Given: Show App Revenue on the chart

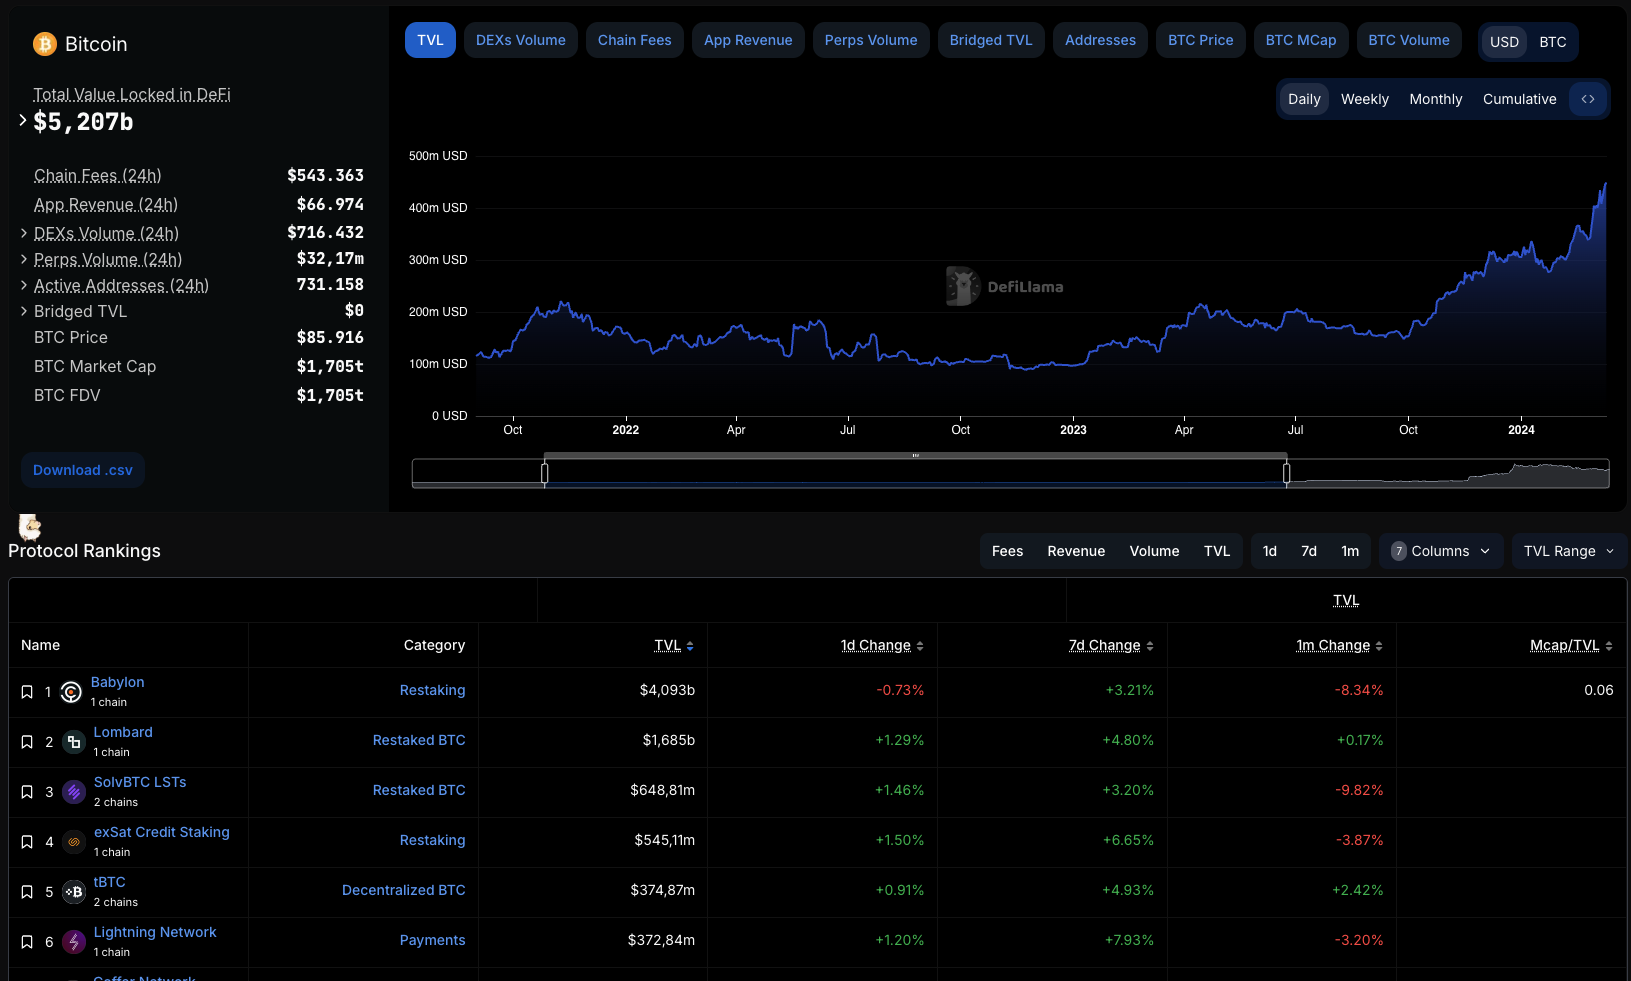Looking at the screenshot, I should [748, 40].
